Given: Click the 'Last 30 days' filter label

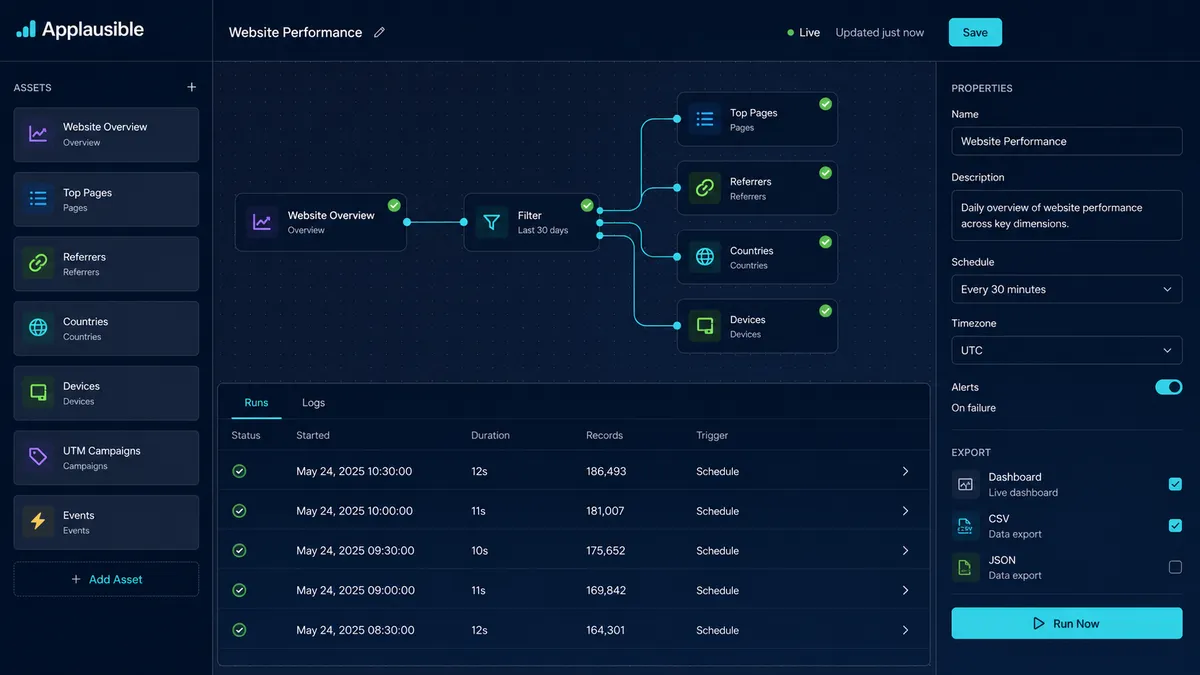Looking at the screenshot, I should pyautogui.click(x=543, y=230).
